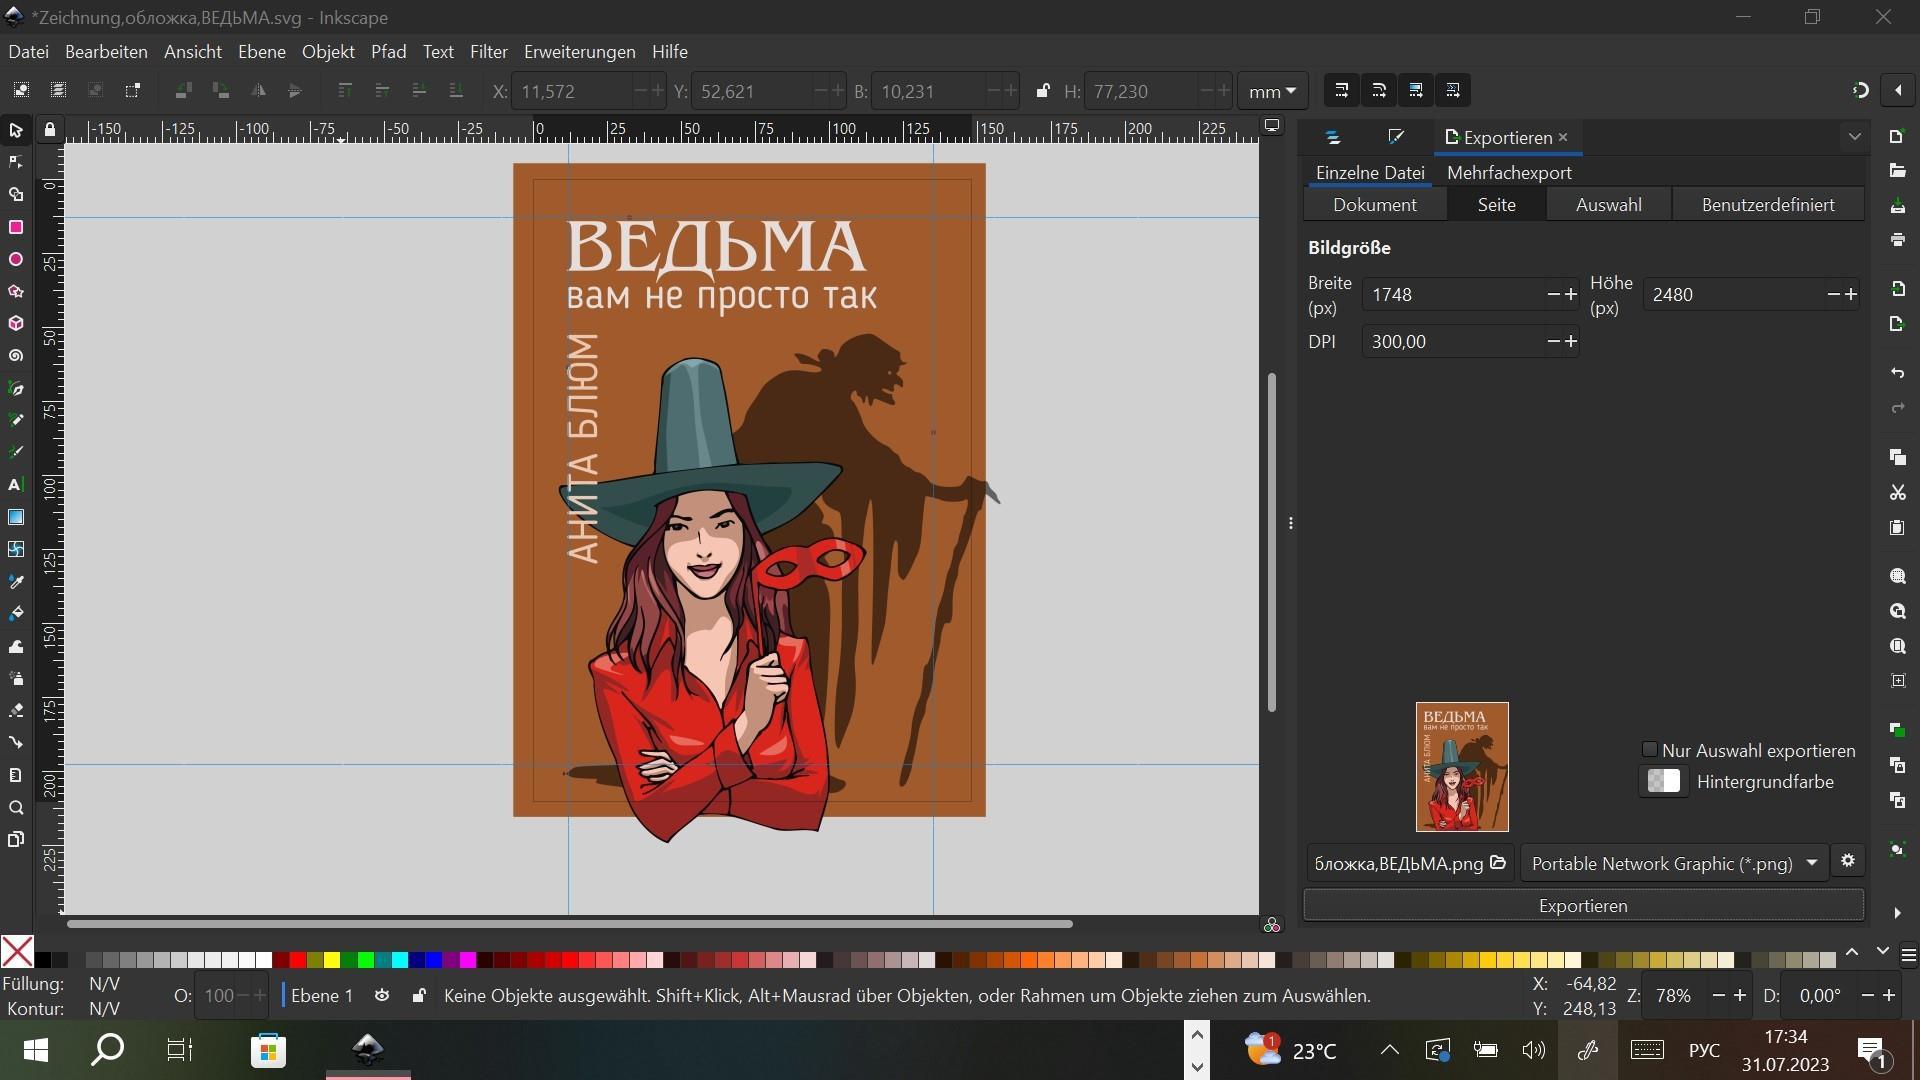1920x1080 pixels.
Task: Select the Spiral tool
Action: click(x=16, y=356)
